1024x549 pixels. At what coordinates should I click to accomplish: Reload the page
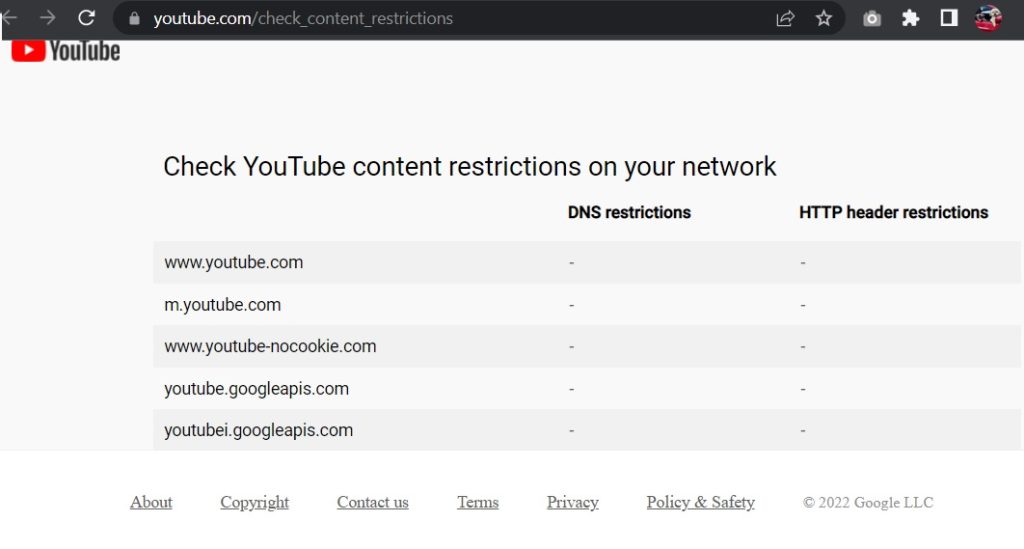point(86,18)
